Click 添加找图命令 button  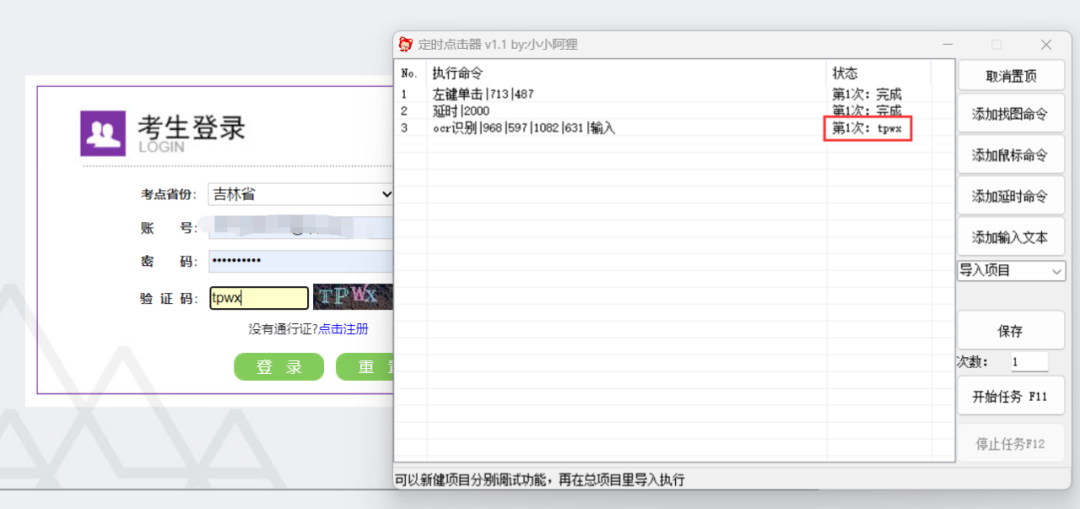tap(1010, 115)
